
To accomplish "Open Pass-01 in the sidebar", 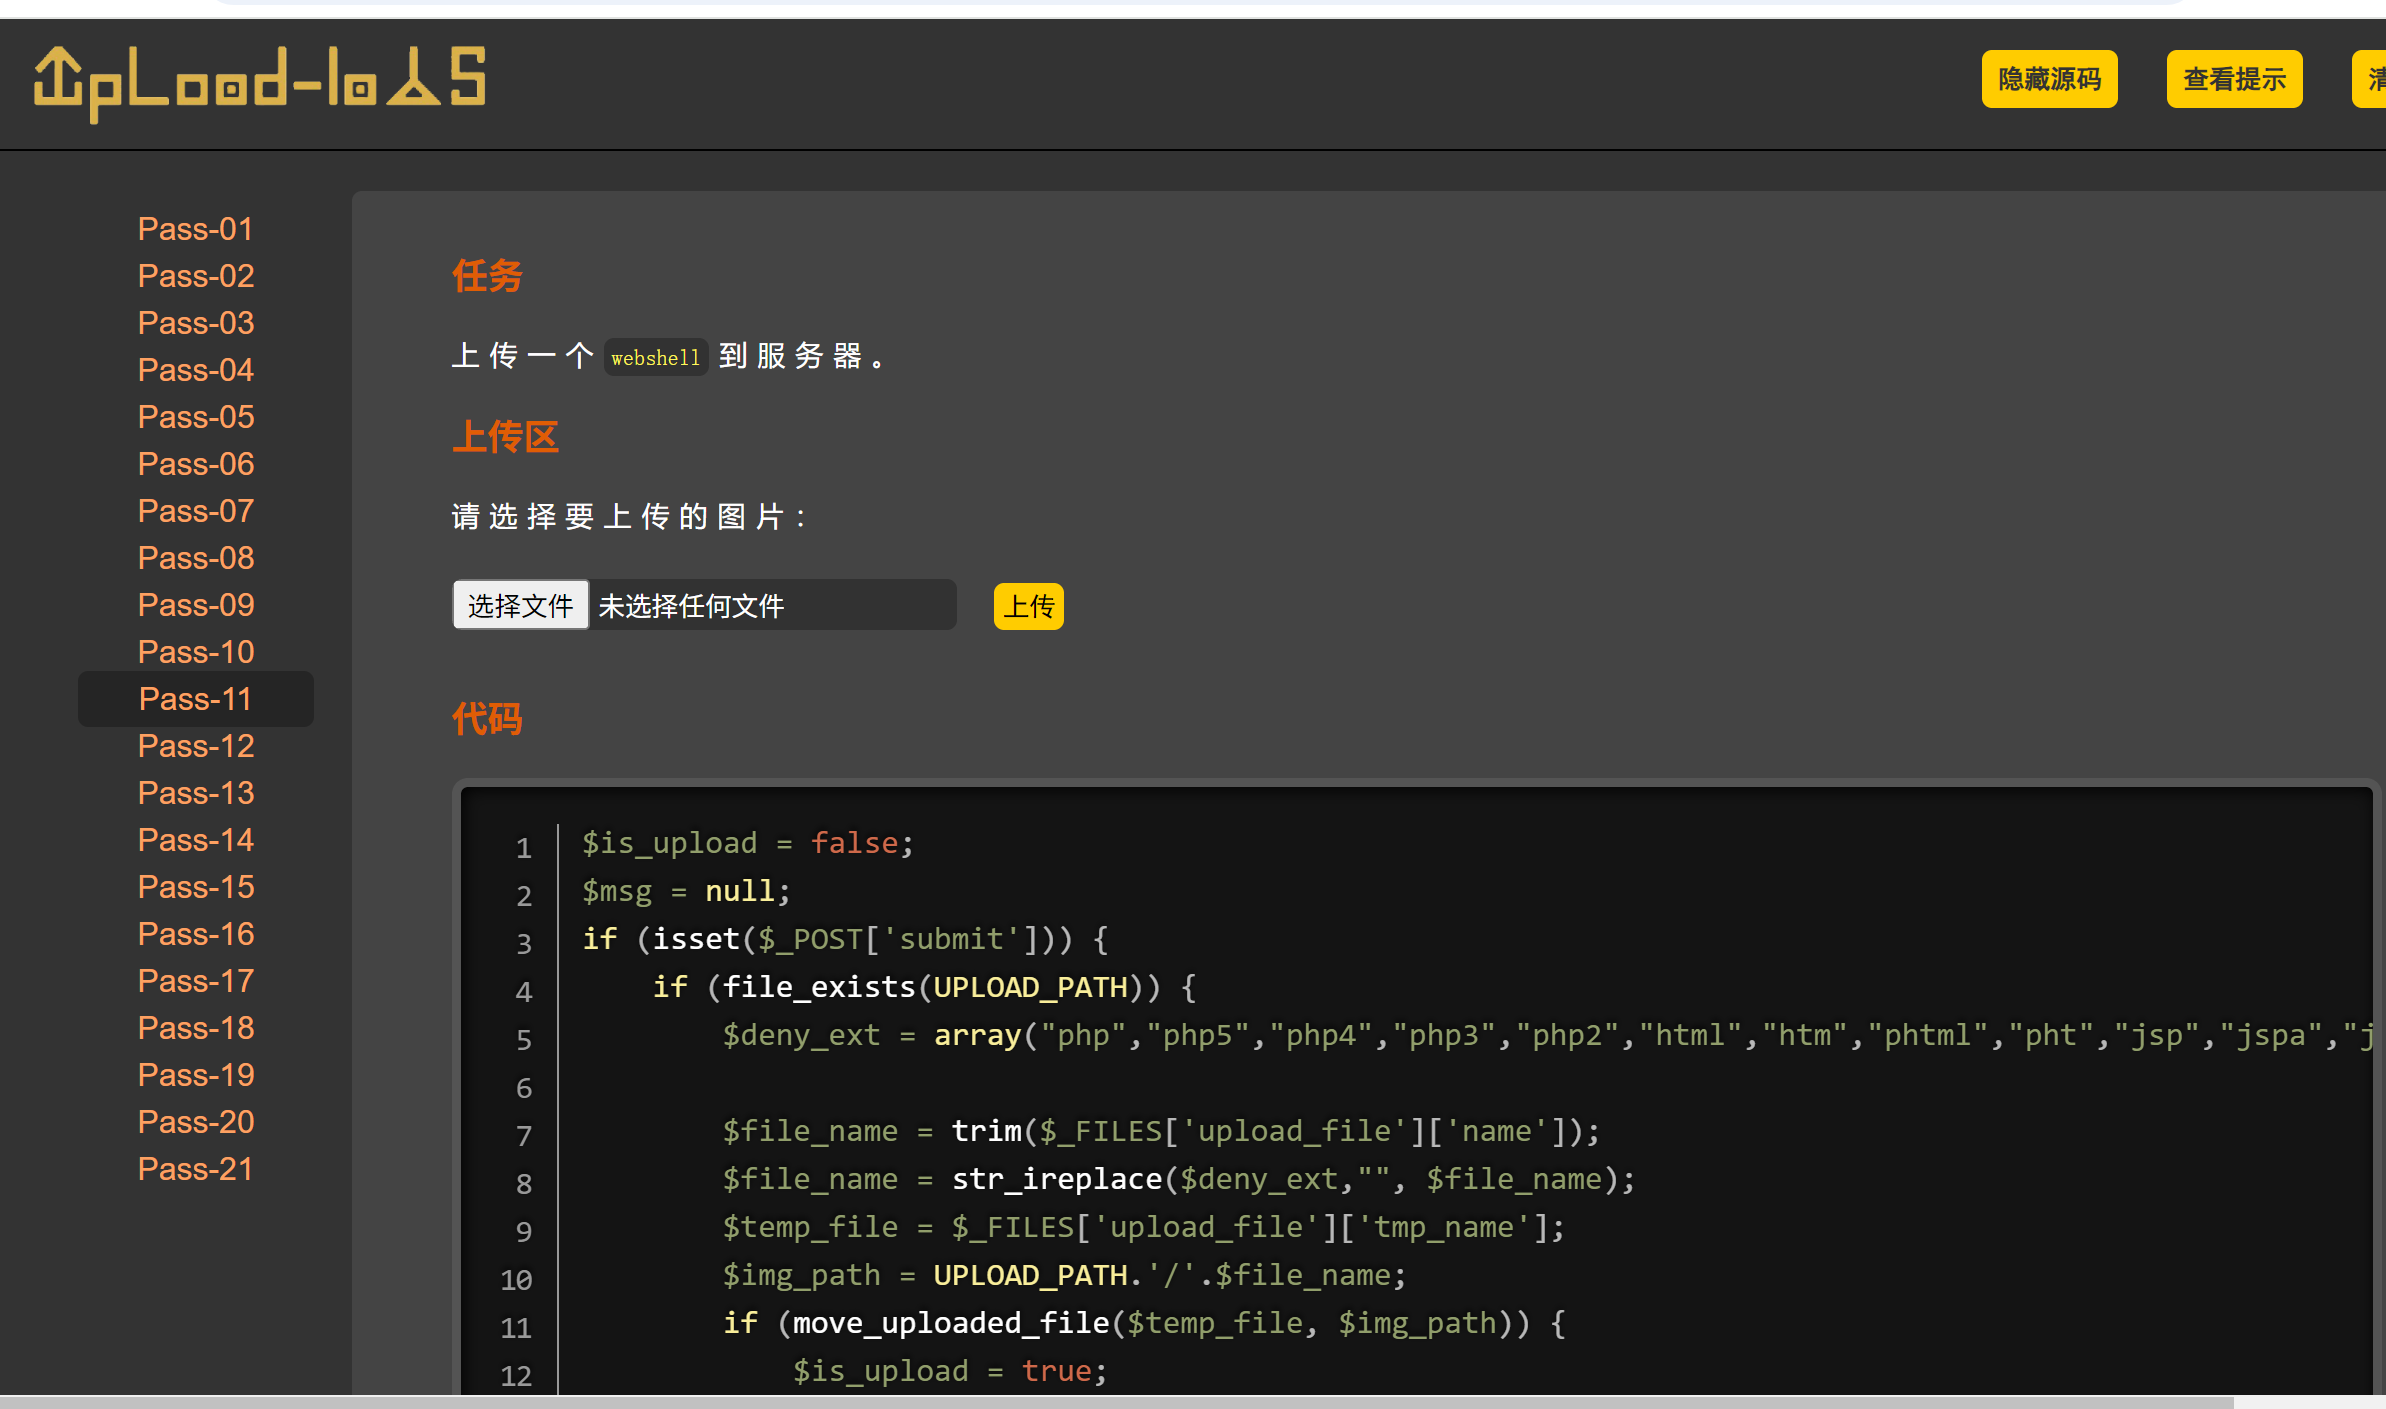I will point(195,229).
